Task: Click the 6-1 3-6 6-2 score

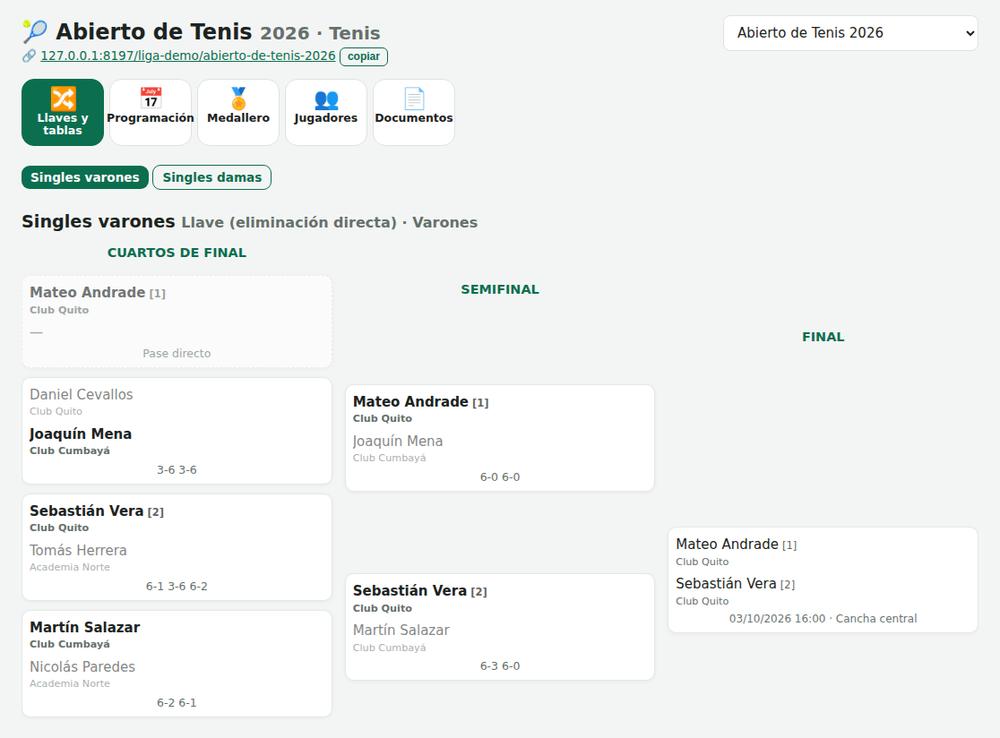Action: pyautogui.click(x=177, y=586)
